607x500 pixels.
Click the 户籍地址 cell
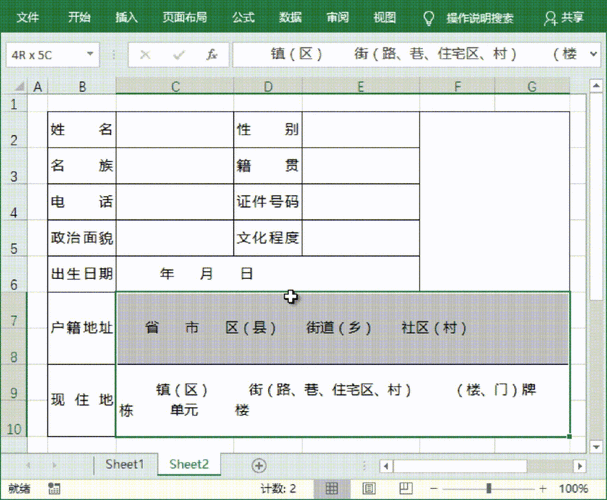[x=82, y=328]
